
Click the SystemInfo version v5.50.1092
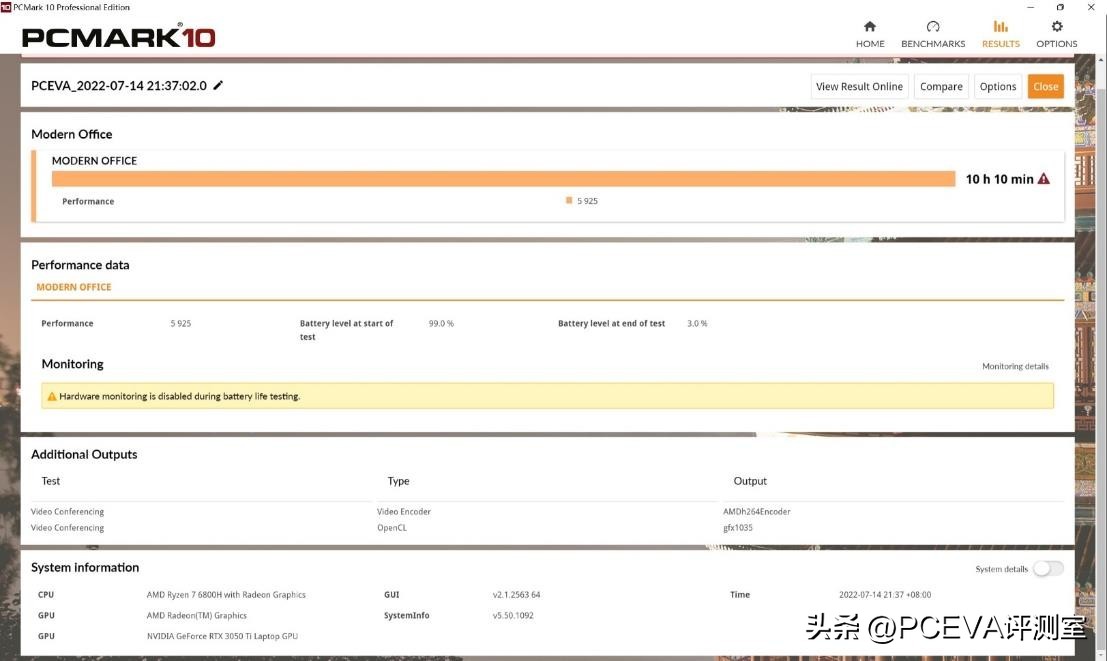[x=513, y=615]
